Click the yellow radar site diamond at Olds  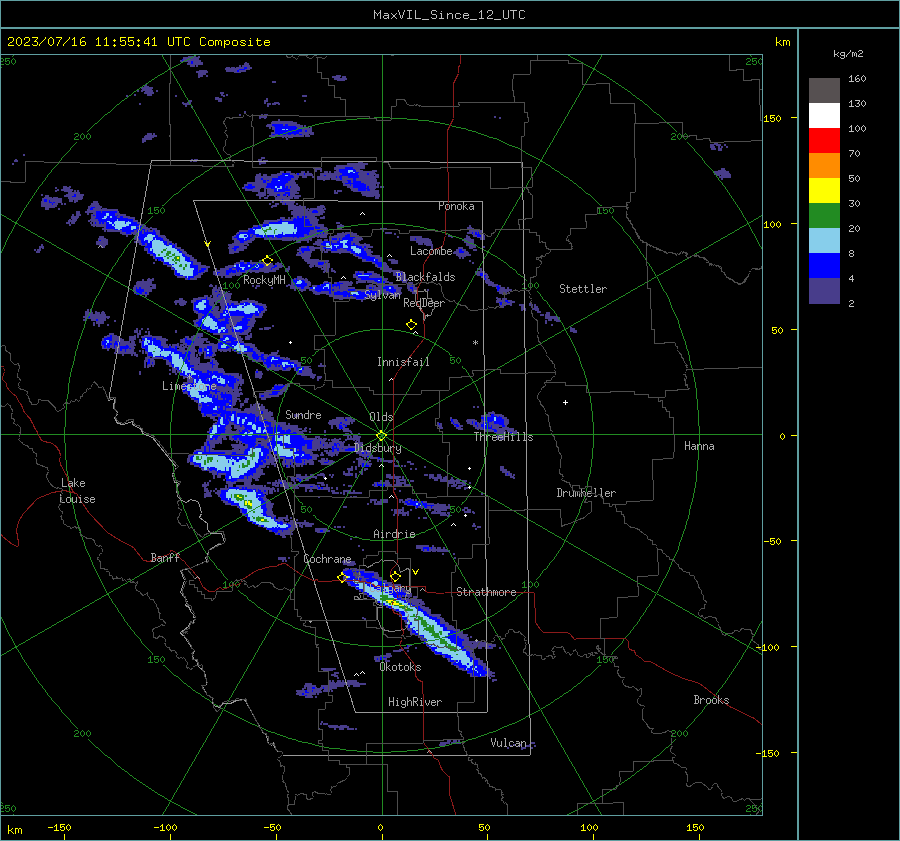(x=382, y=435)
